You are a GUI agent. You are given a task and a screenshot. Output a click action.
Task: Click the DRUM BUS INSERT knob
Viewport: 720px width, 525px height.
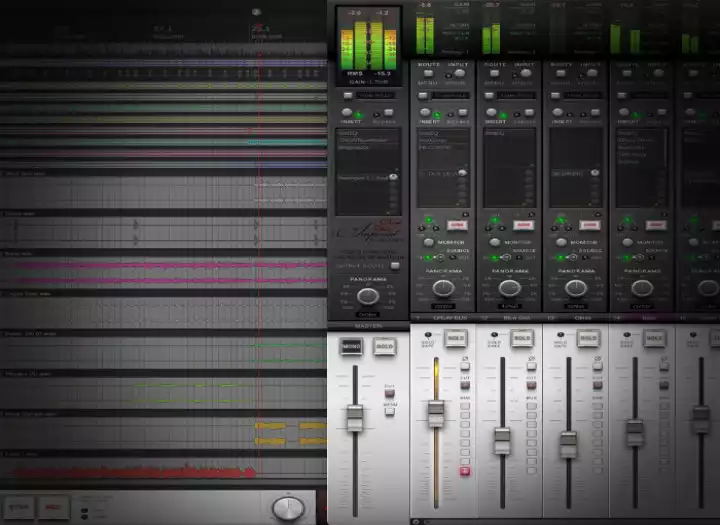(425, 112)
